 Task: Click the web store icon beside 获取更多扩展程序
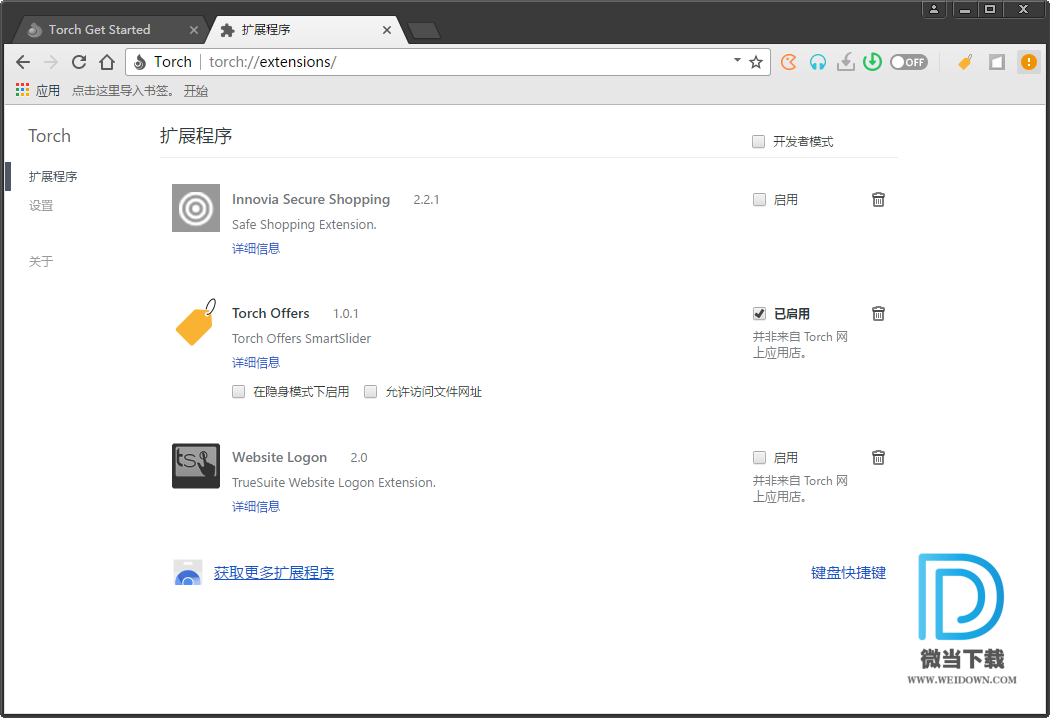pos(188,573)
